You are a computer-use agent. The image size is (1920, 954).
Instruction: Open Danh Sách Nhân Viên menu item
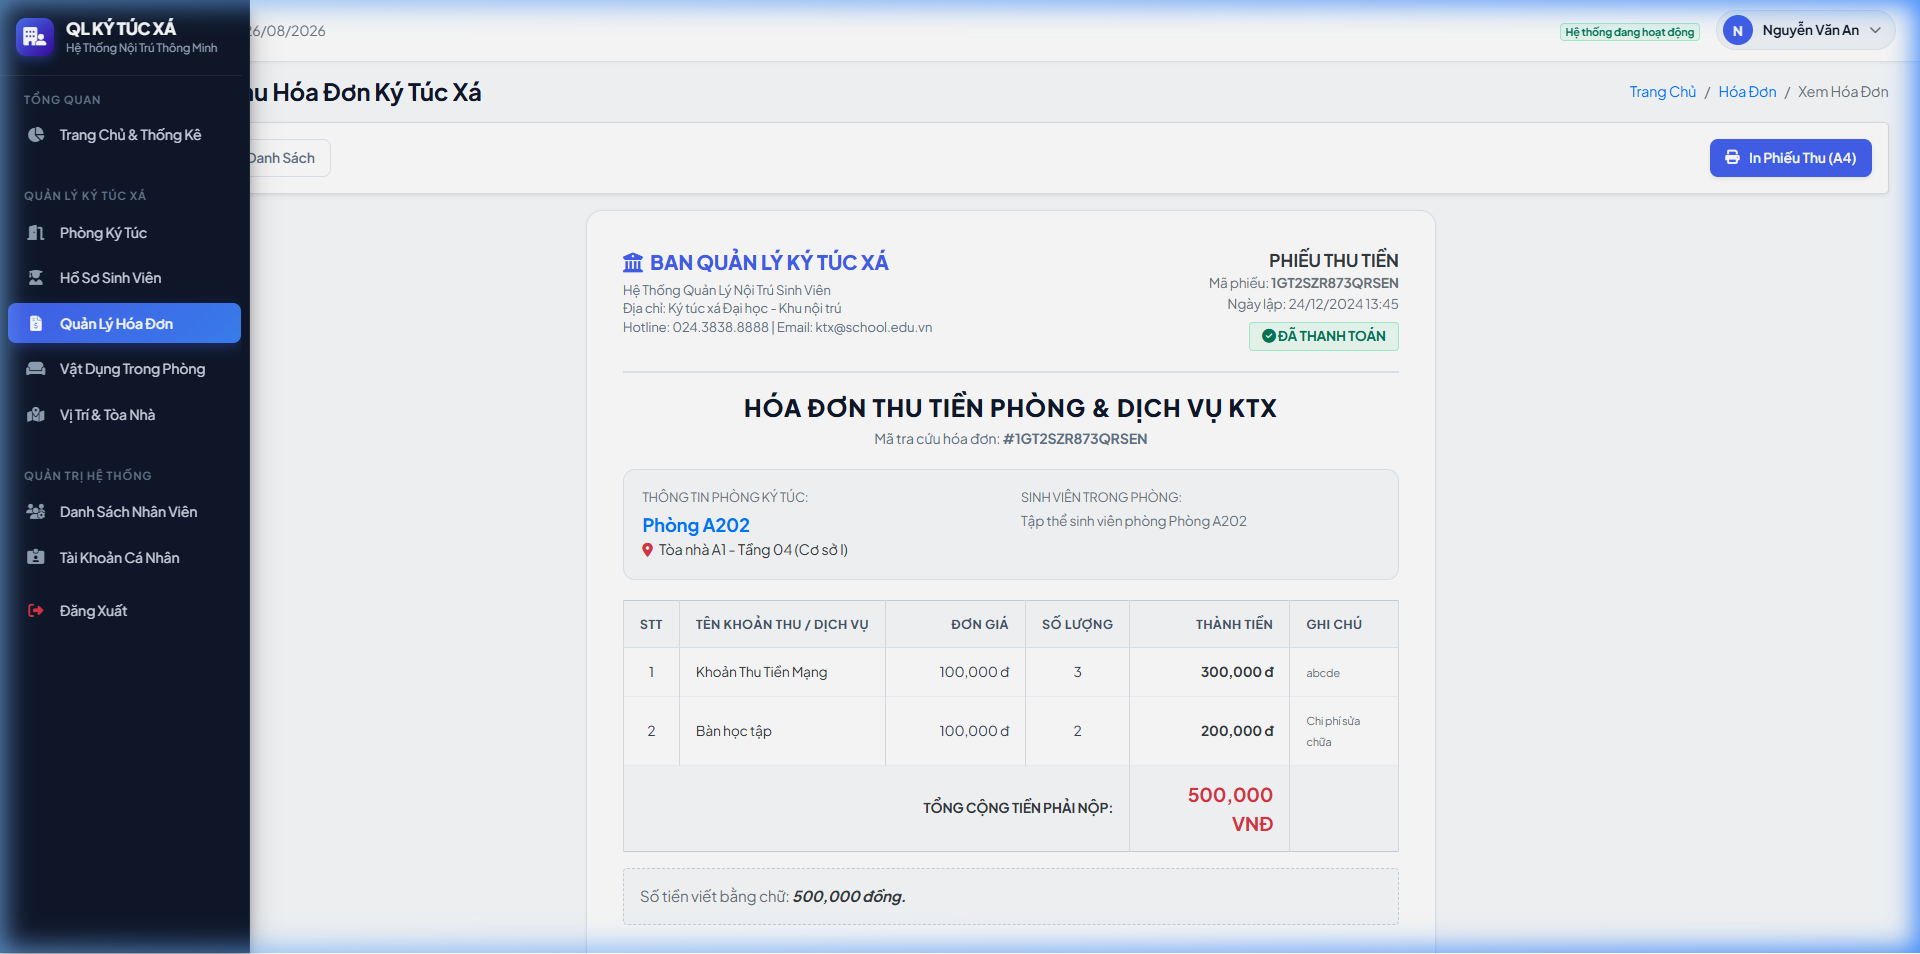pyautogui.click(x=125, y=512)
